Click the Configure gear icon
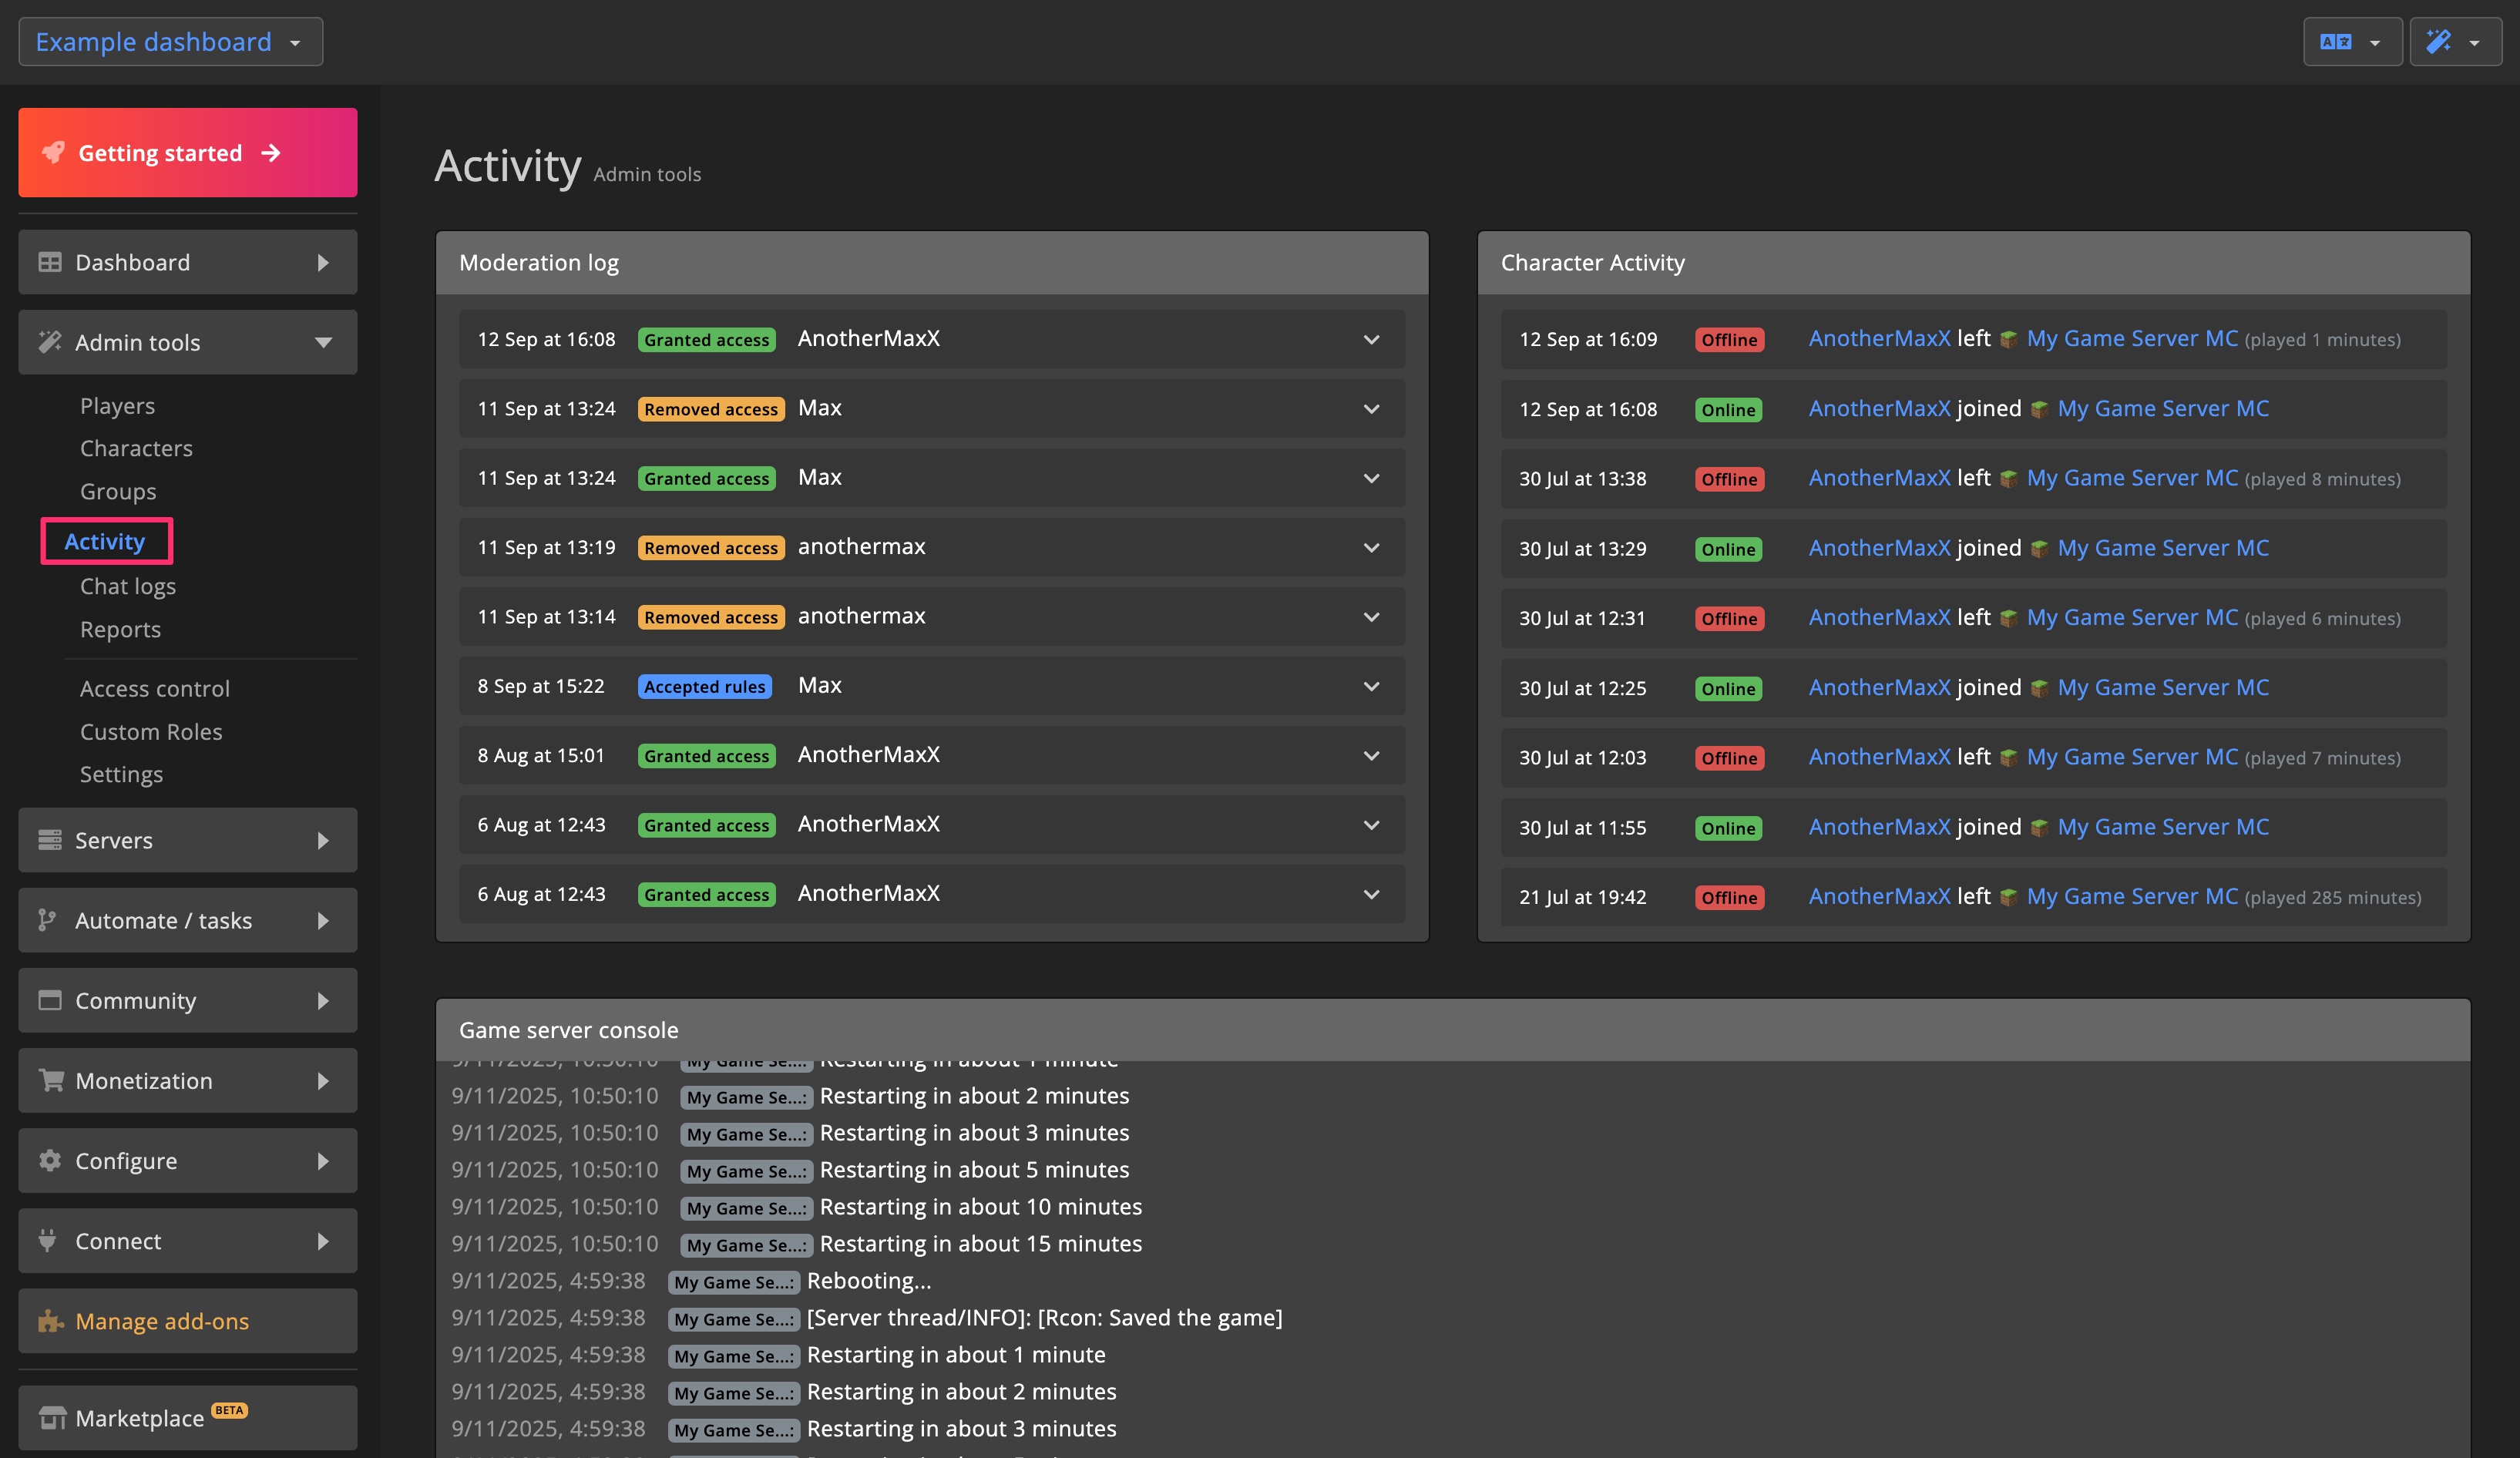Screen dimensions: 2520x1458 coord(50,1160)
